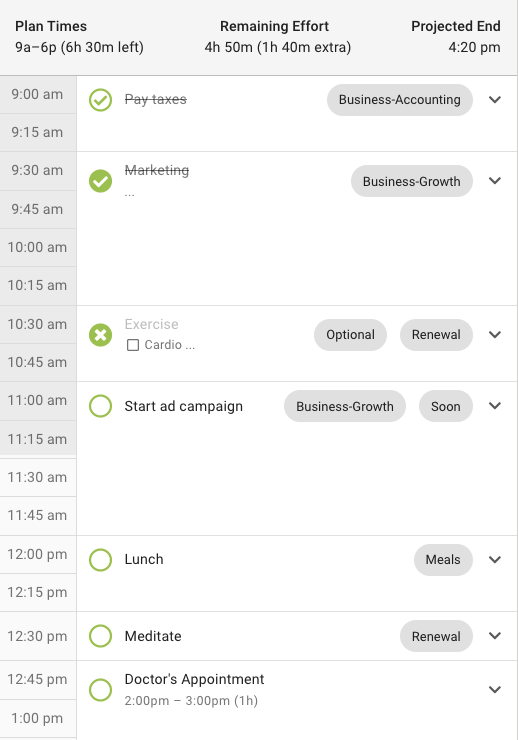Screen dimensions: 518x740
Task: Click the Soon tag
Action: click(x=446, y=406)
